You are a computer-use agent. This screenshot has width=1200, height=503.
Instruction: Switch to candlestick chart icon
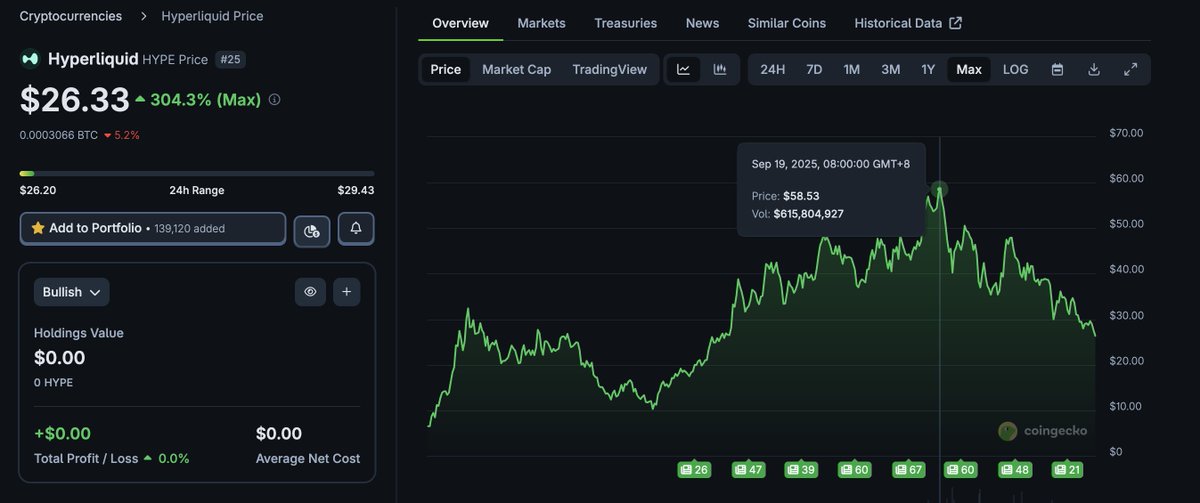(720, 69)
